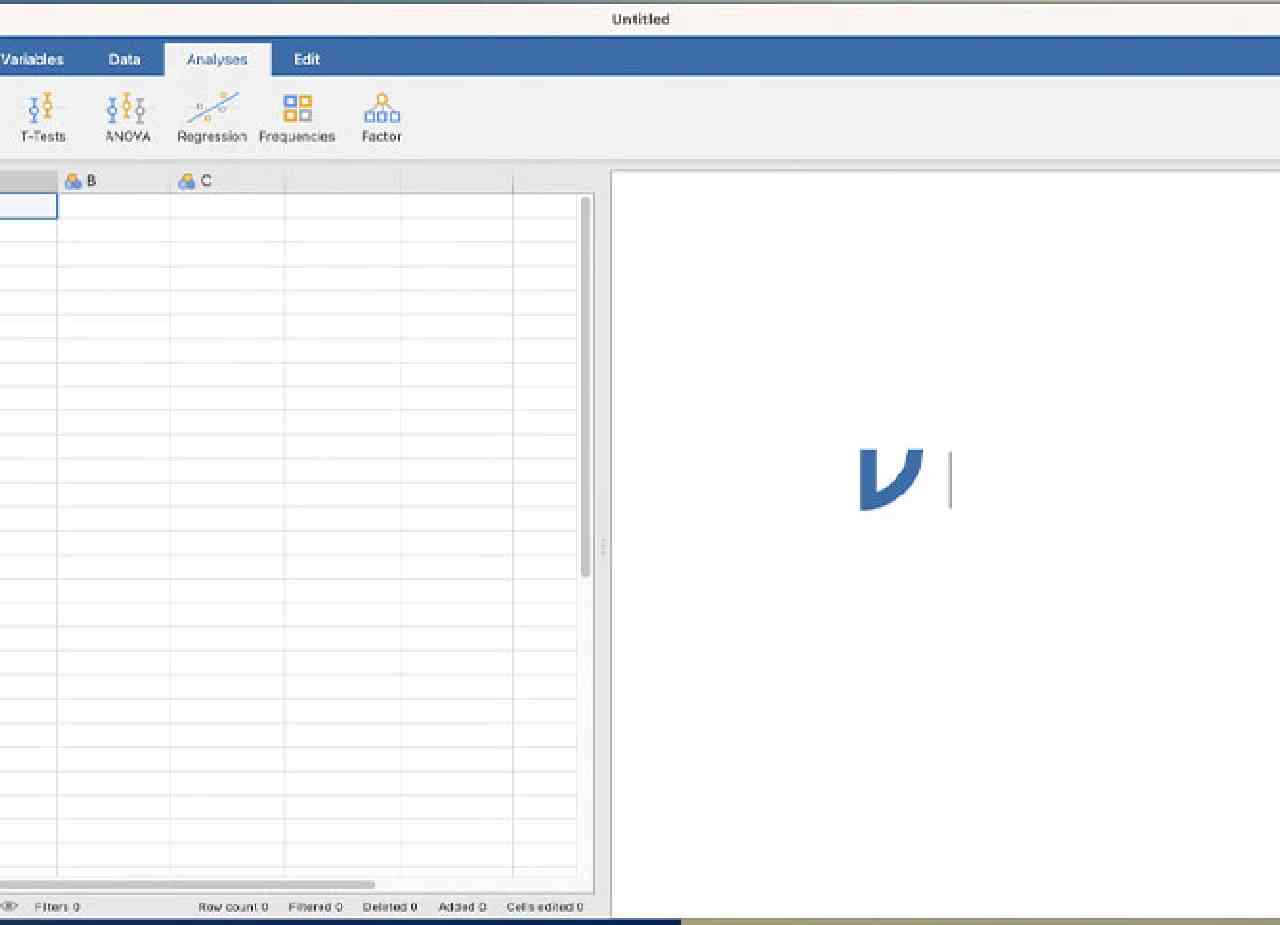The image size is (1280, 925).
Task: Click the 'Filtered 0' status text
Action: click(315, 907)
